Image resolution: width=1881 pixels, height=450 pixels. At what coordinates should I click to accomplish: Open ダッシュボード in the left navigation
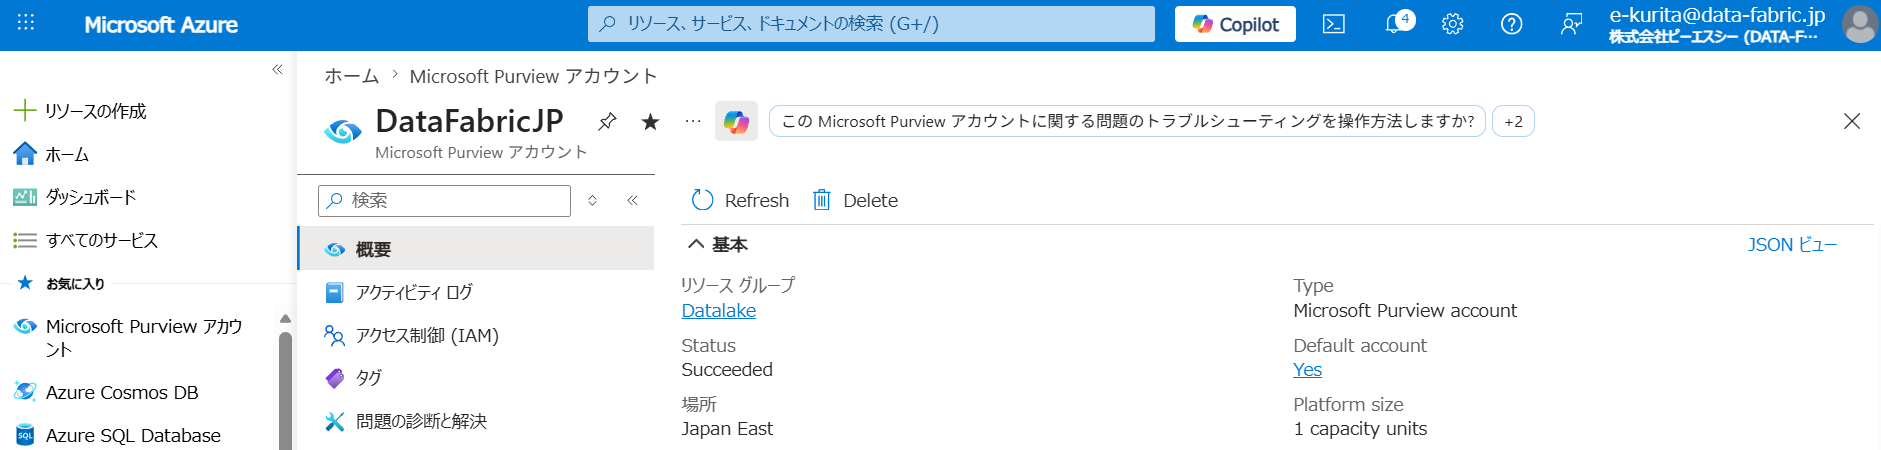[75, 197]
